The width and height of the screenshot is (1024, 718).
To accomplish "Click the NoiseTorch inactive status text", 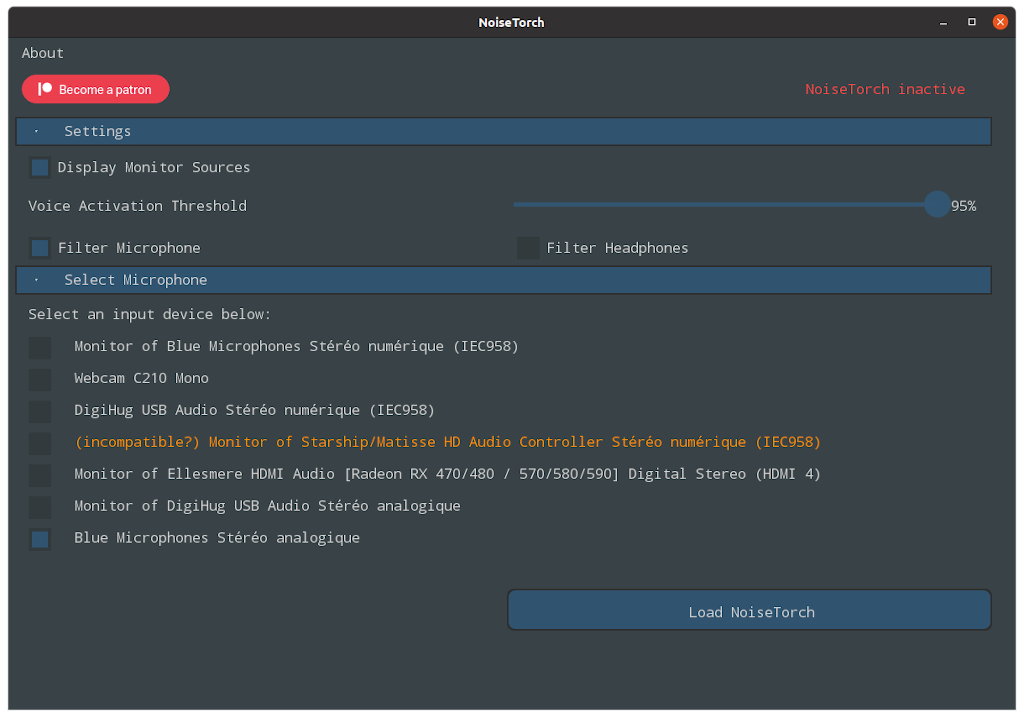I will click(x=885, y=90).
